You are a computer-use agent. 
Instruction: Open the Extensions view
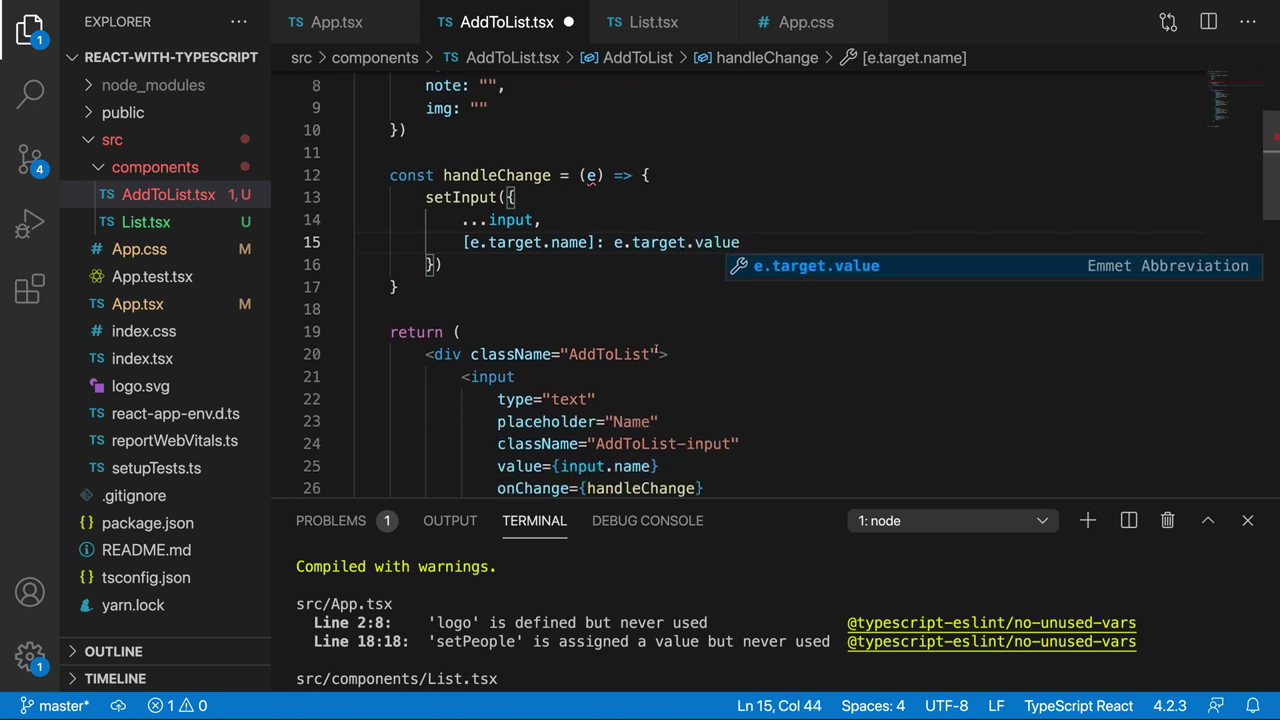coord(30,289)
